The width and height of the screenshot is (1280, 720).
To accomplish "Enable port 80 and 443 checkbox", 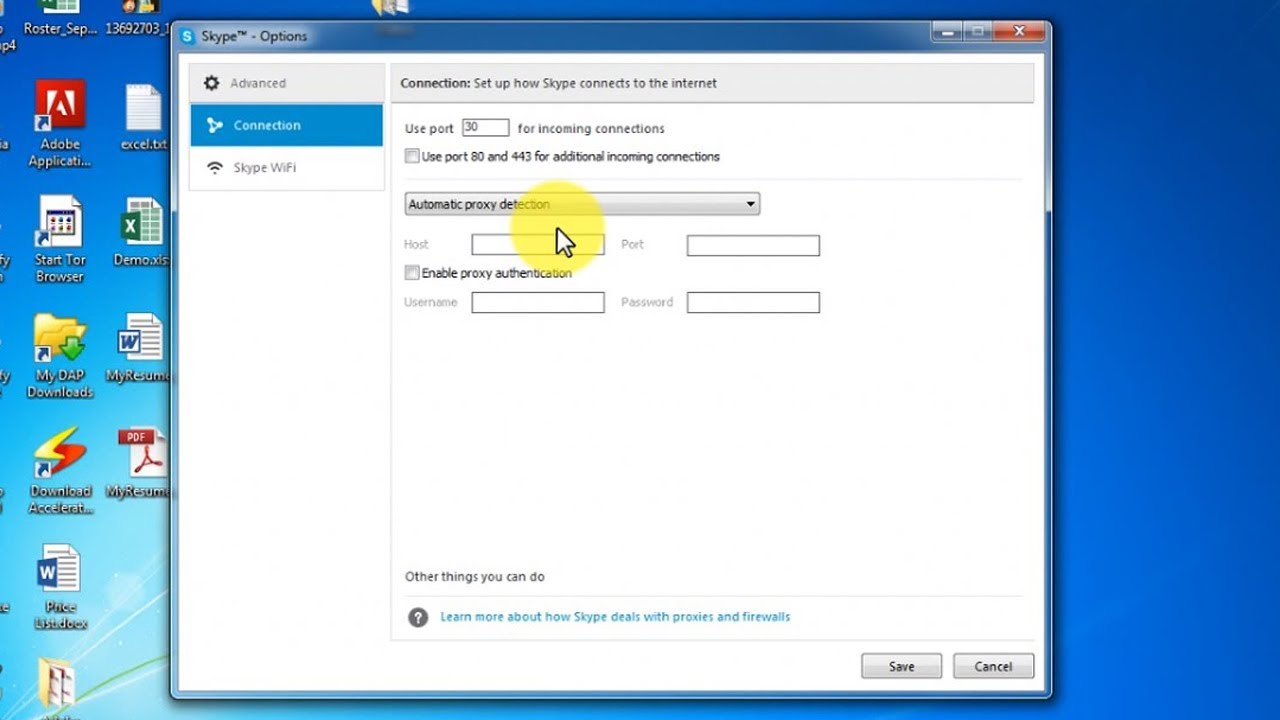I will (x=412, y=156).
